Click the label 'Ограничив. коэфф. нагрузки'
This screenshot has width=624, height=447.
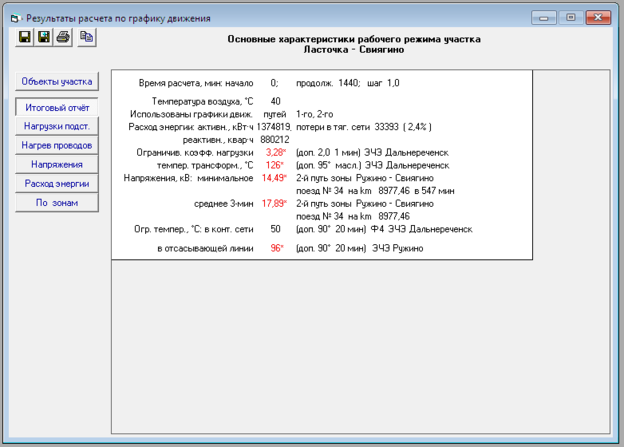pyautogui.click(x=195, y=152)
